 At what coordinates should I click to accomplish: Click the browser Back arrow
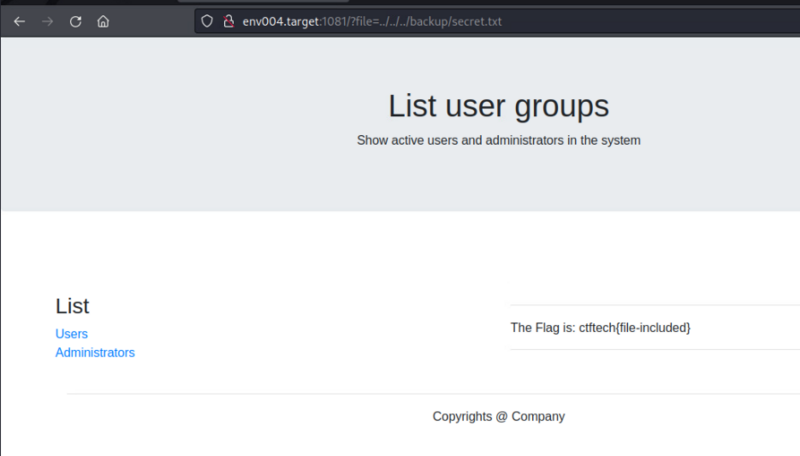pyautogui.click(x=19, y=21)
